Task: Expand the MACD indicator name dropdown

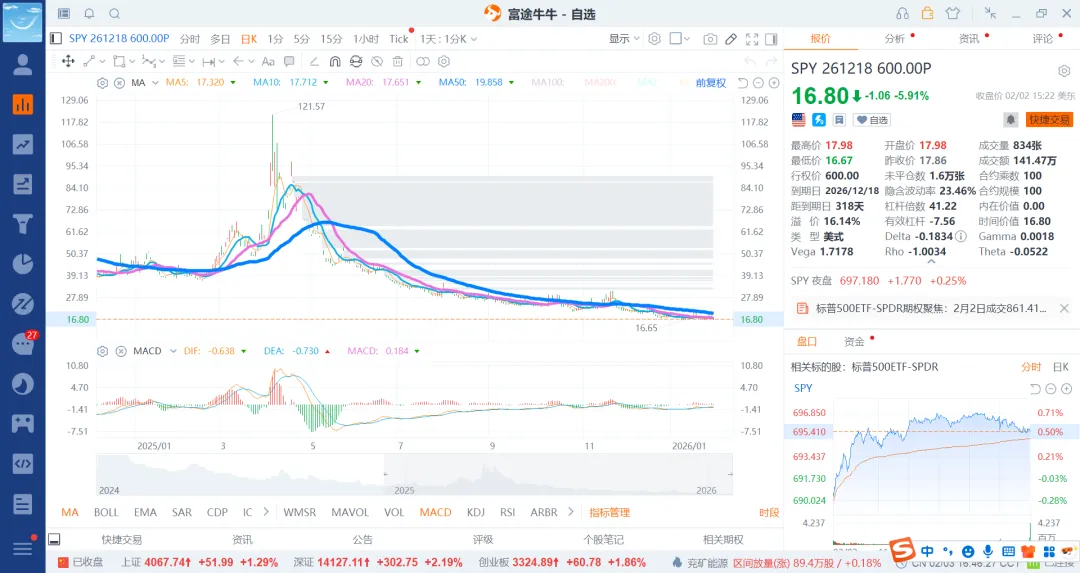Action: tap(172, 351)
